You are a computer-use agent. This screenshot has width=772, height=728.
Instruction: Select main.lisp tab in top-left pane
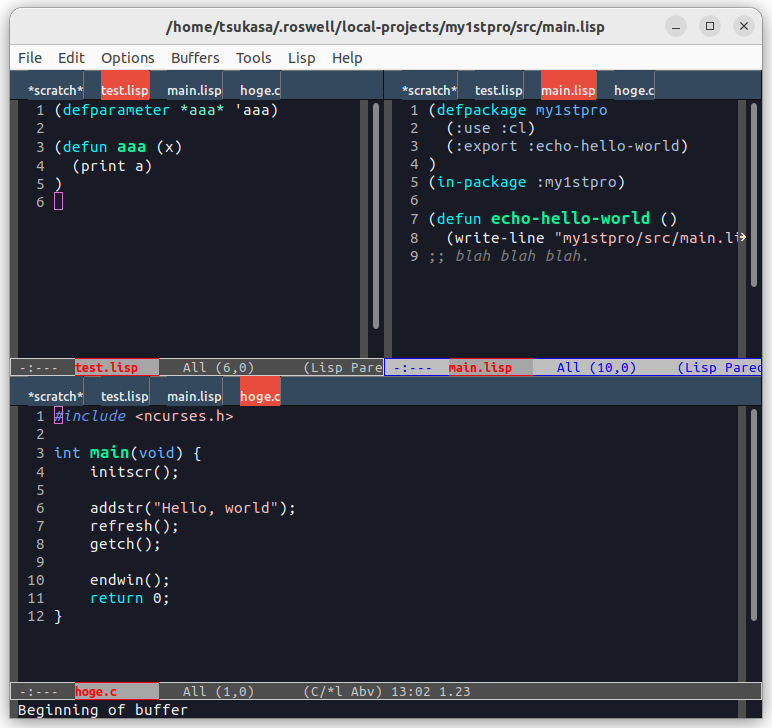194,90
